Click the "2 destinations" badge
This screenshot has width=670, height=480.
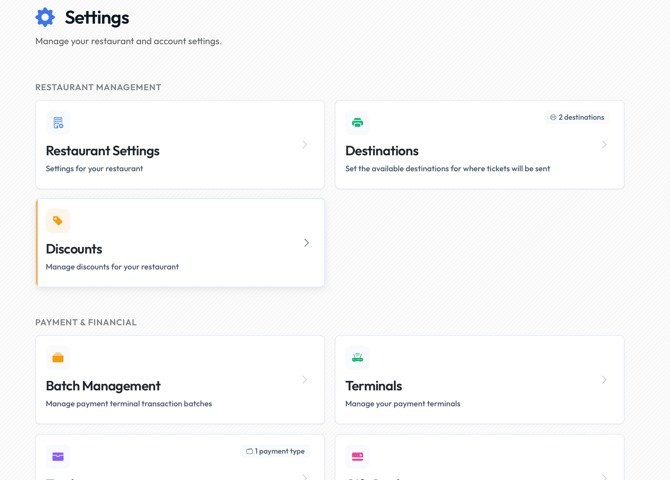tap(577, 117)
